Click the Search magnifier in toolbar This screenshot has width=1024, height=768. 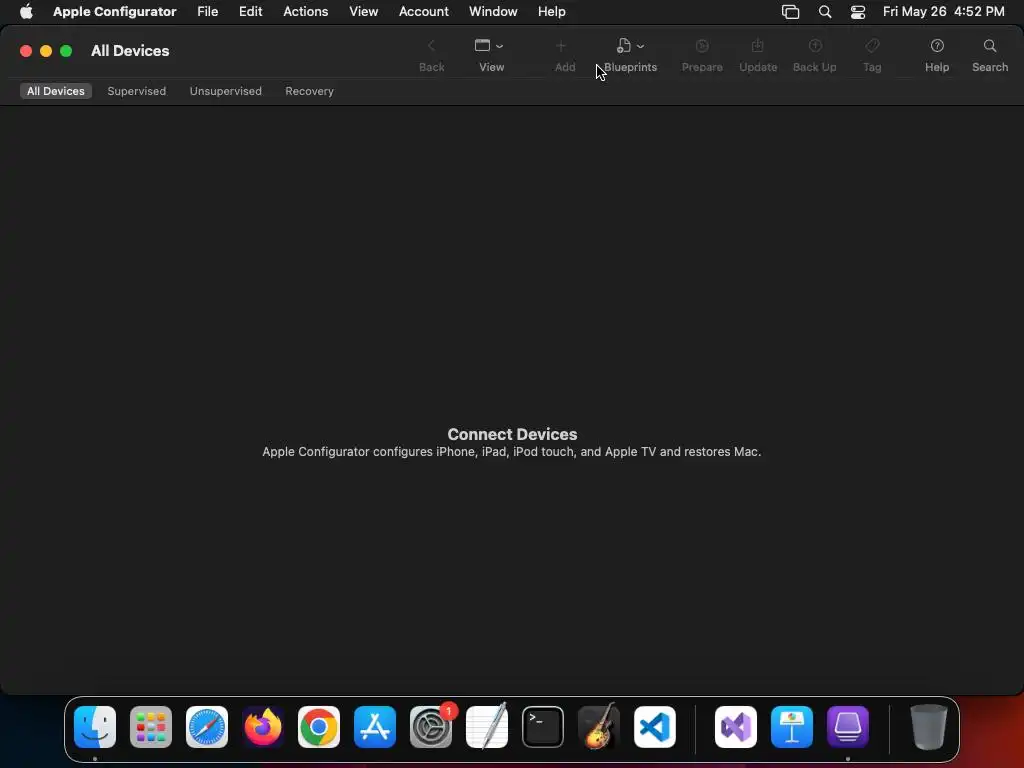click(x=990, y=46)
